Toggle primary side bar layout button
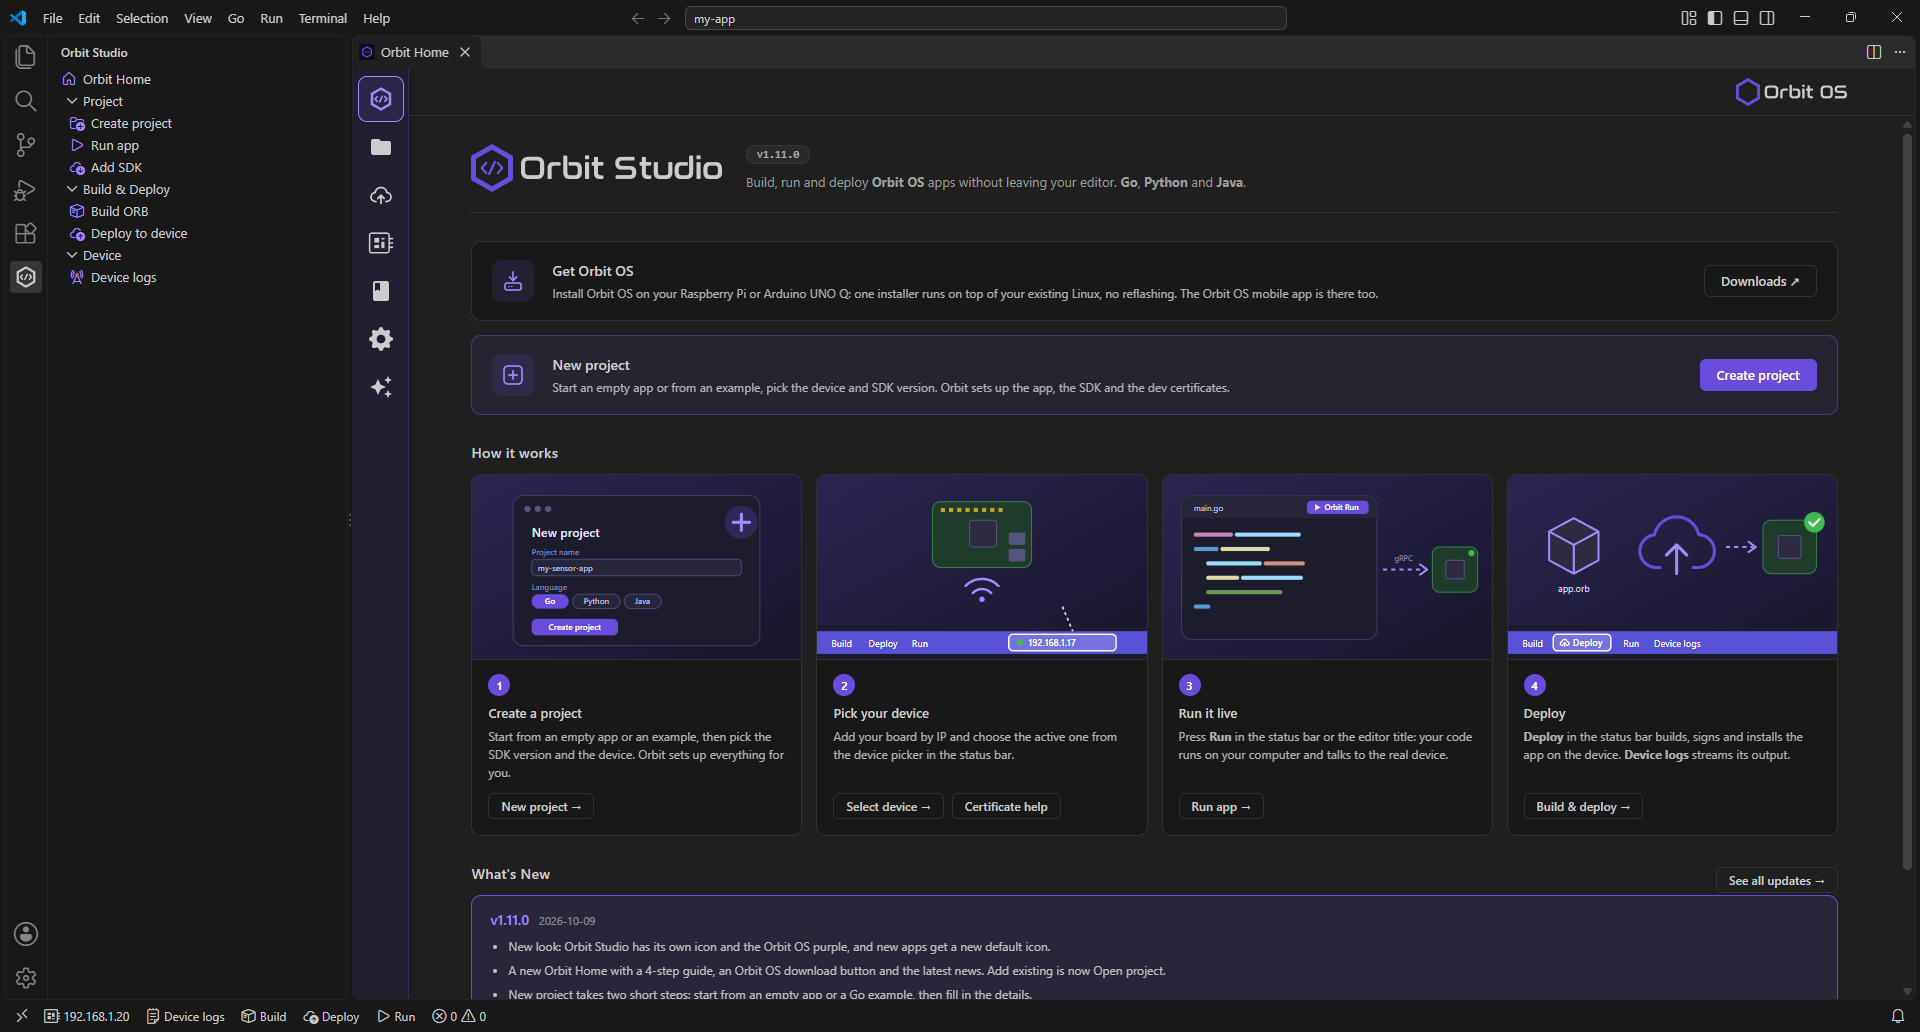This screenshot has height=1032, width=1920. [x=1715, y=18]
